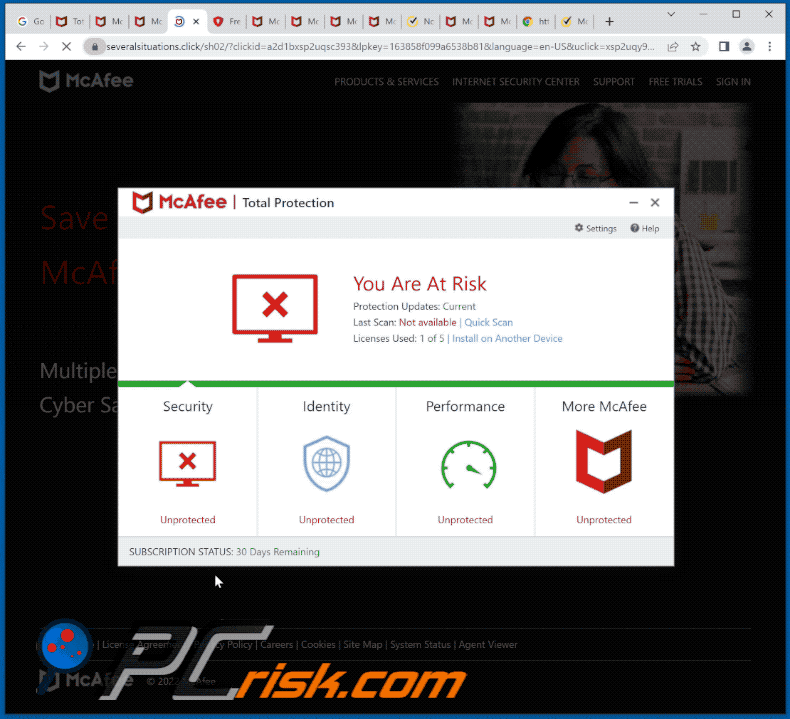Click the McAfee logo in page header
Viewport: 790px width, 719px height.
coord(86,81)
